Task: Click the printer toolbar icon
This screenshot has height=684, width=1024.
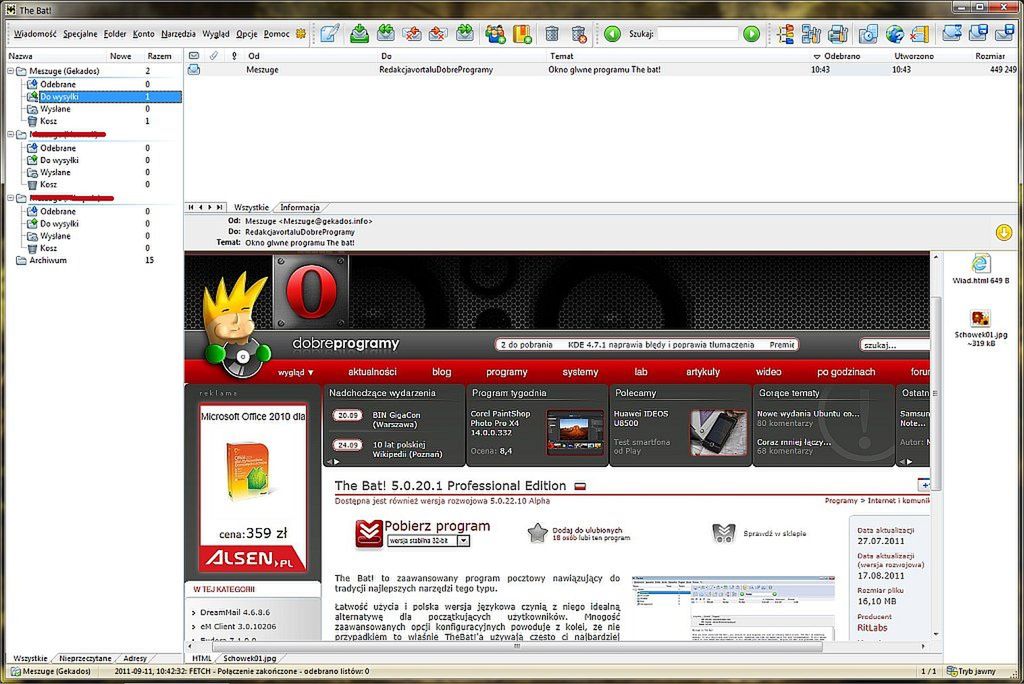Action: coord(838,33)
